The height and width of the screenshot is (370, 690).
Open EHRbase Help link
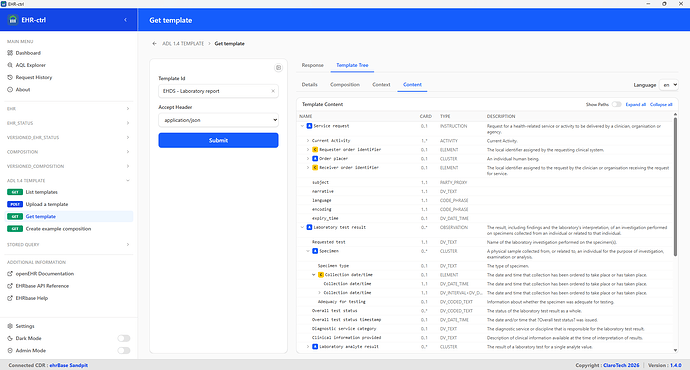[32, 298]
